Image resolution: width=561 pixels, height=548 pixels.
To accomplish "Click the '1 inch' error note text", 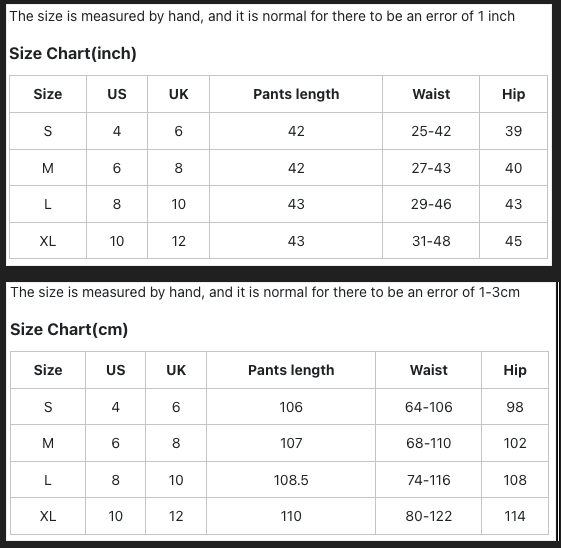I will tap(496, 16).
